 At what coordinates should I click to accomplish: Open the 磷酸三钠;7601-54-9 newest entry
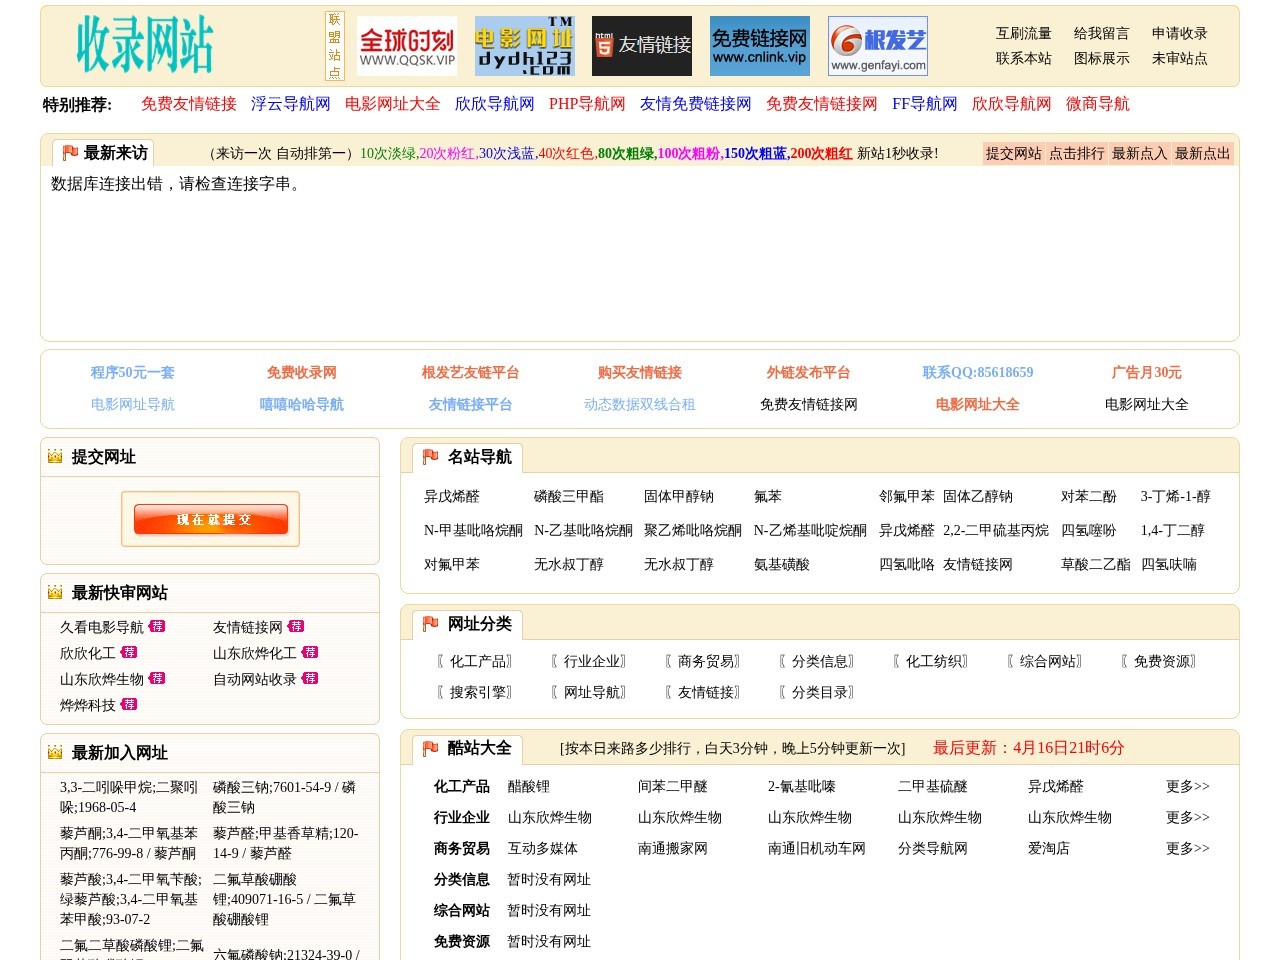285,797
